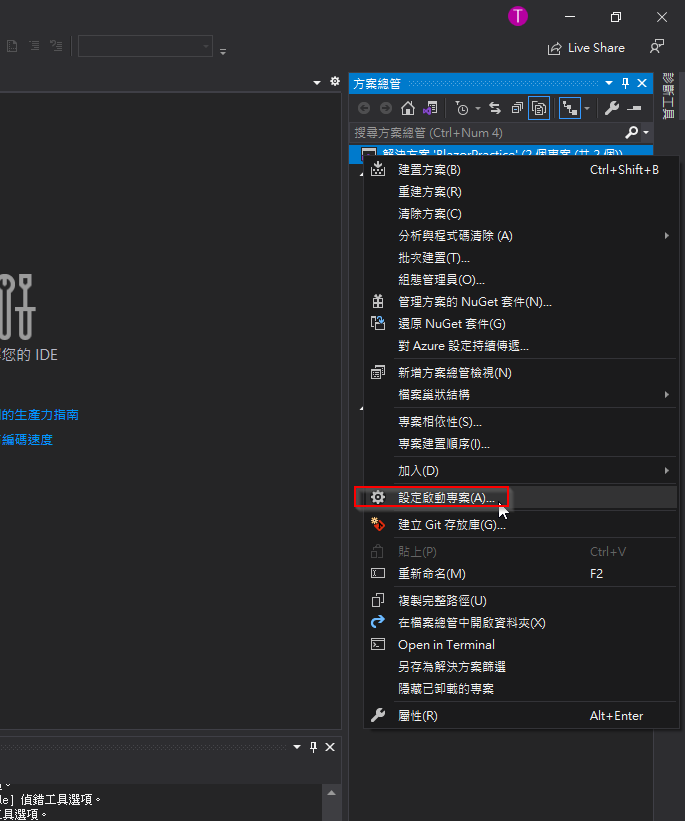This screenshot has width=685, height=821.
Task: Click 設定啟動專案(A)... entry
Action: 521,497
